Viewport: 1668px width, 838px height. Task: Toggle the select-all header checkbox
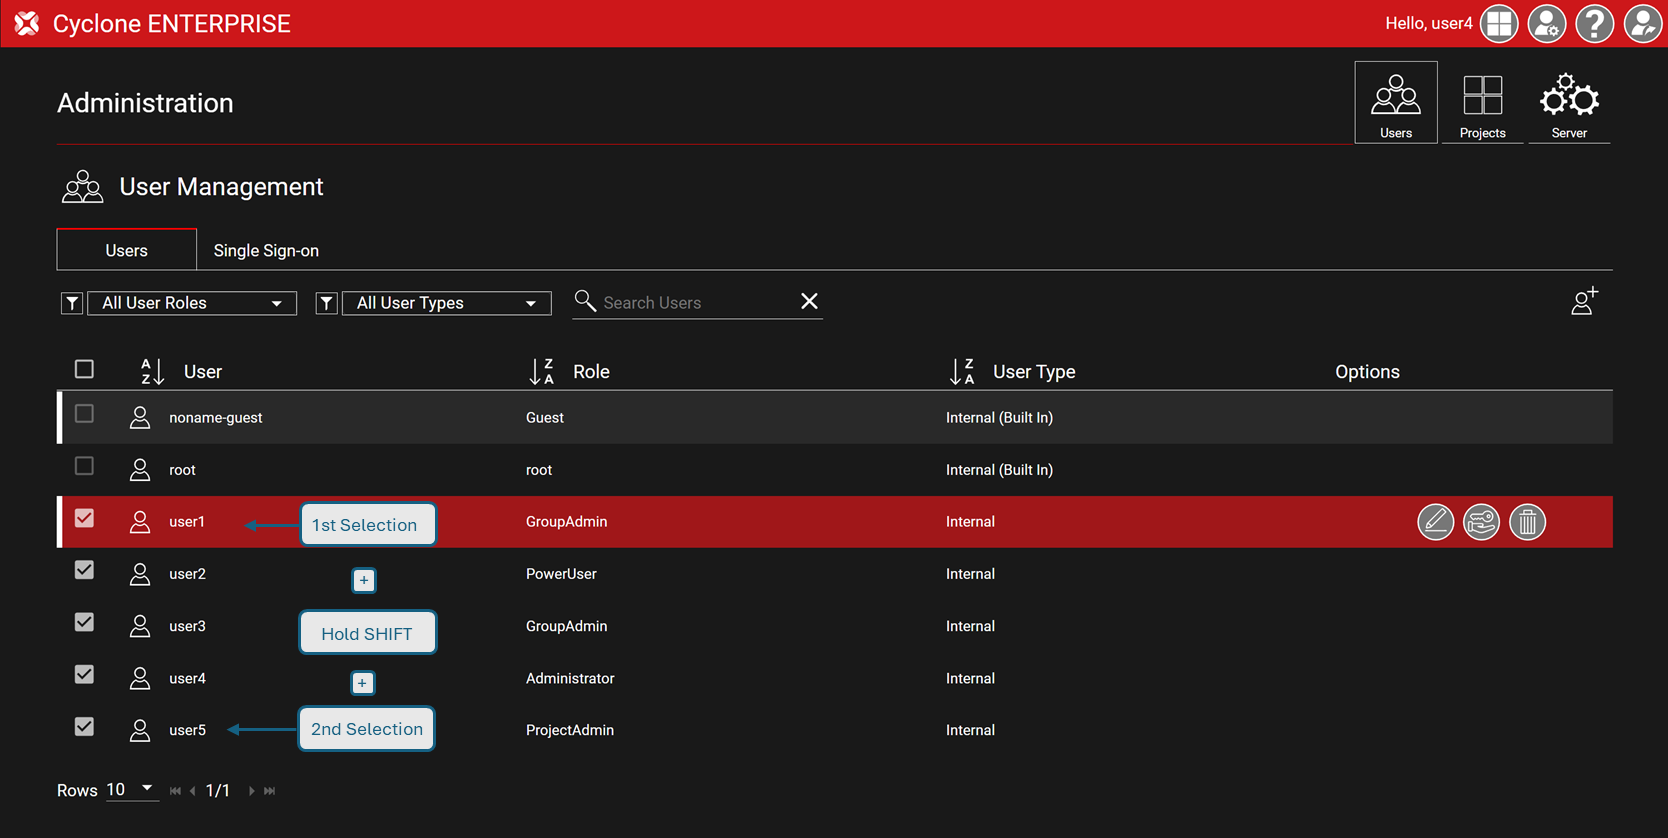coord(85,370)
